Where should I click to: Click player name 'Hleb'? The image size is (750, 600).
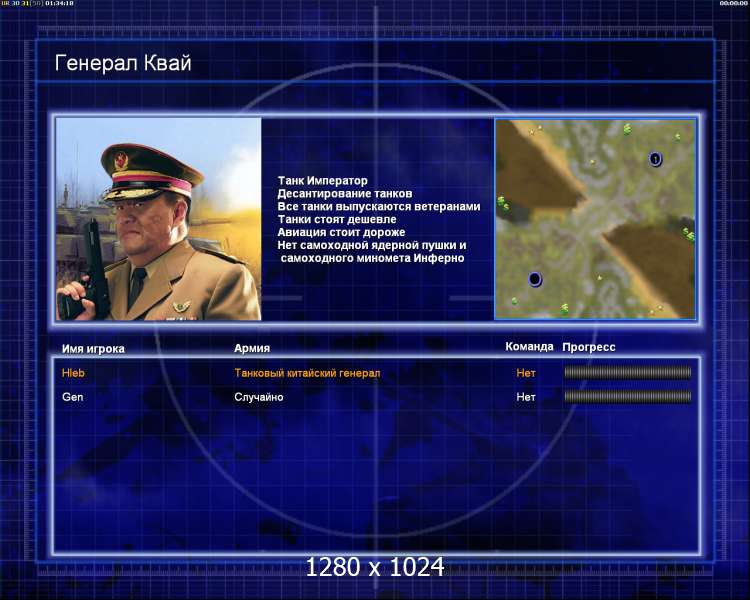pyautogui.click(x=73, y=373)
